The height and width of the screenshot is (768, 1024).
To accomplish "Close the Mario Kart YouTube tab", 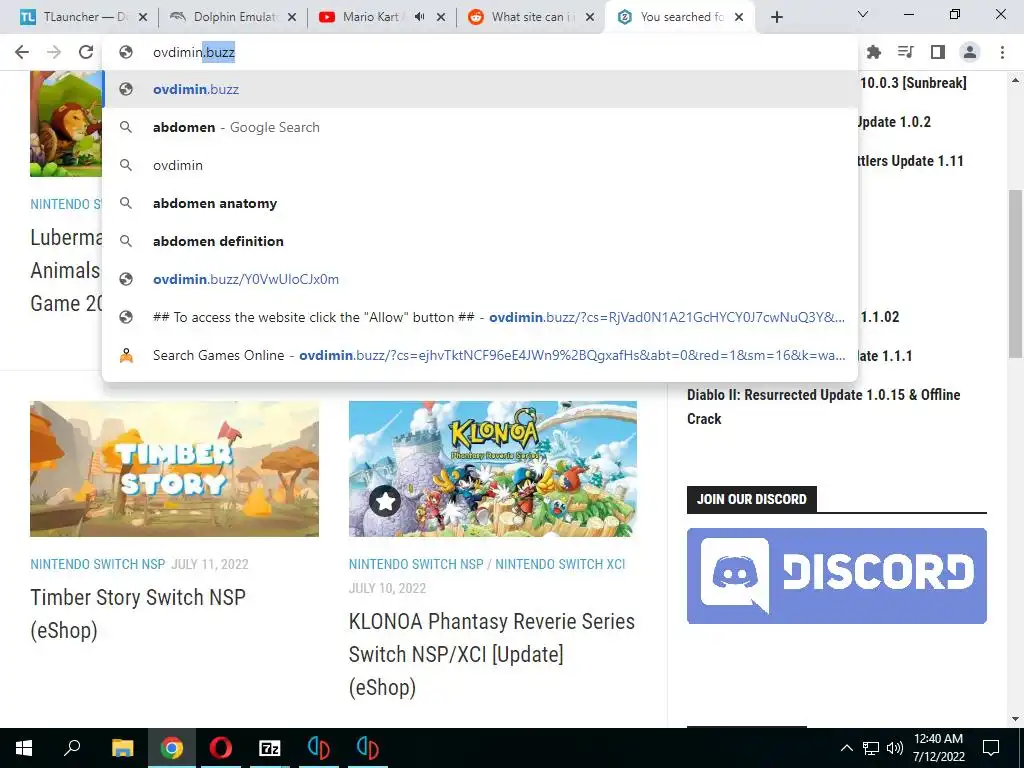I will coord(441,17).
